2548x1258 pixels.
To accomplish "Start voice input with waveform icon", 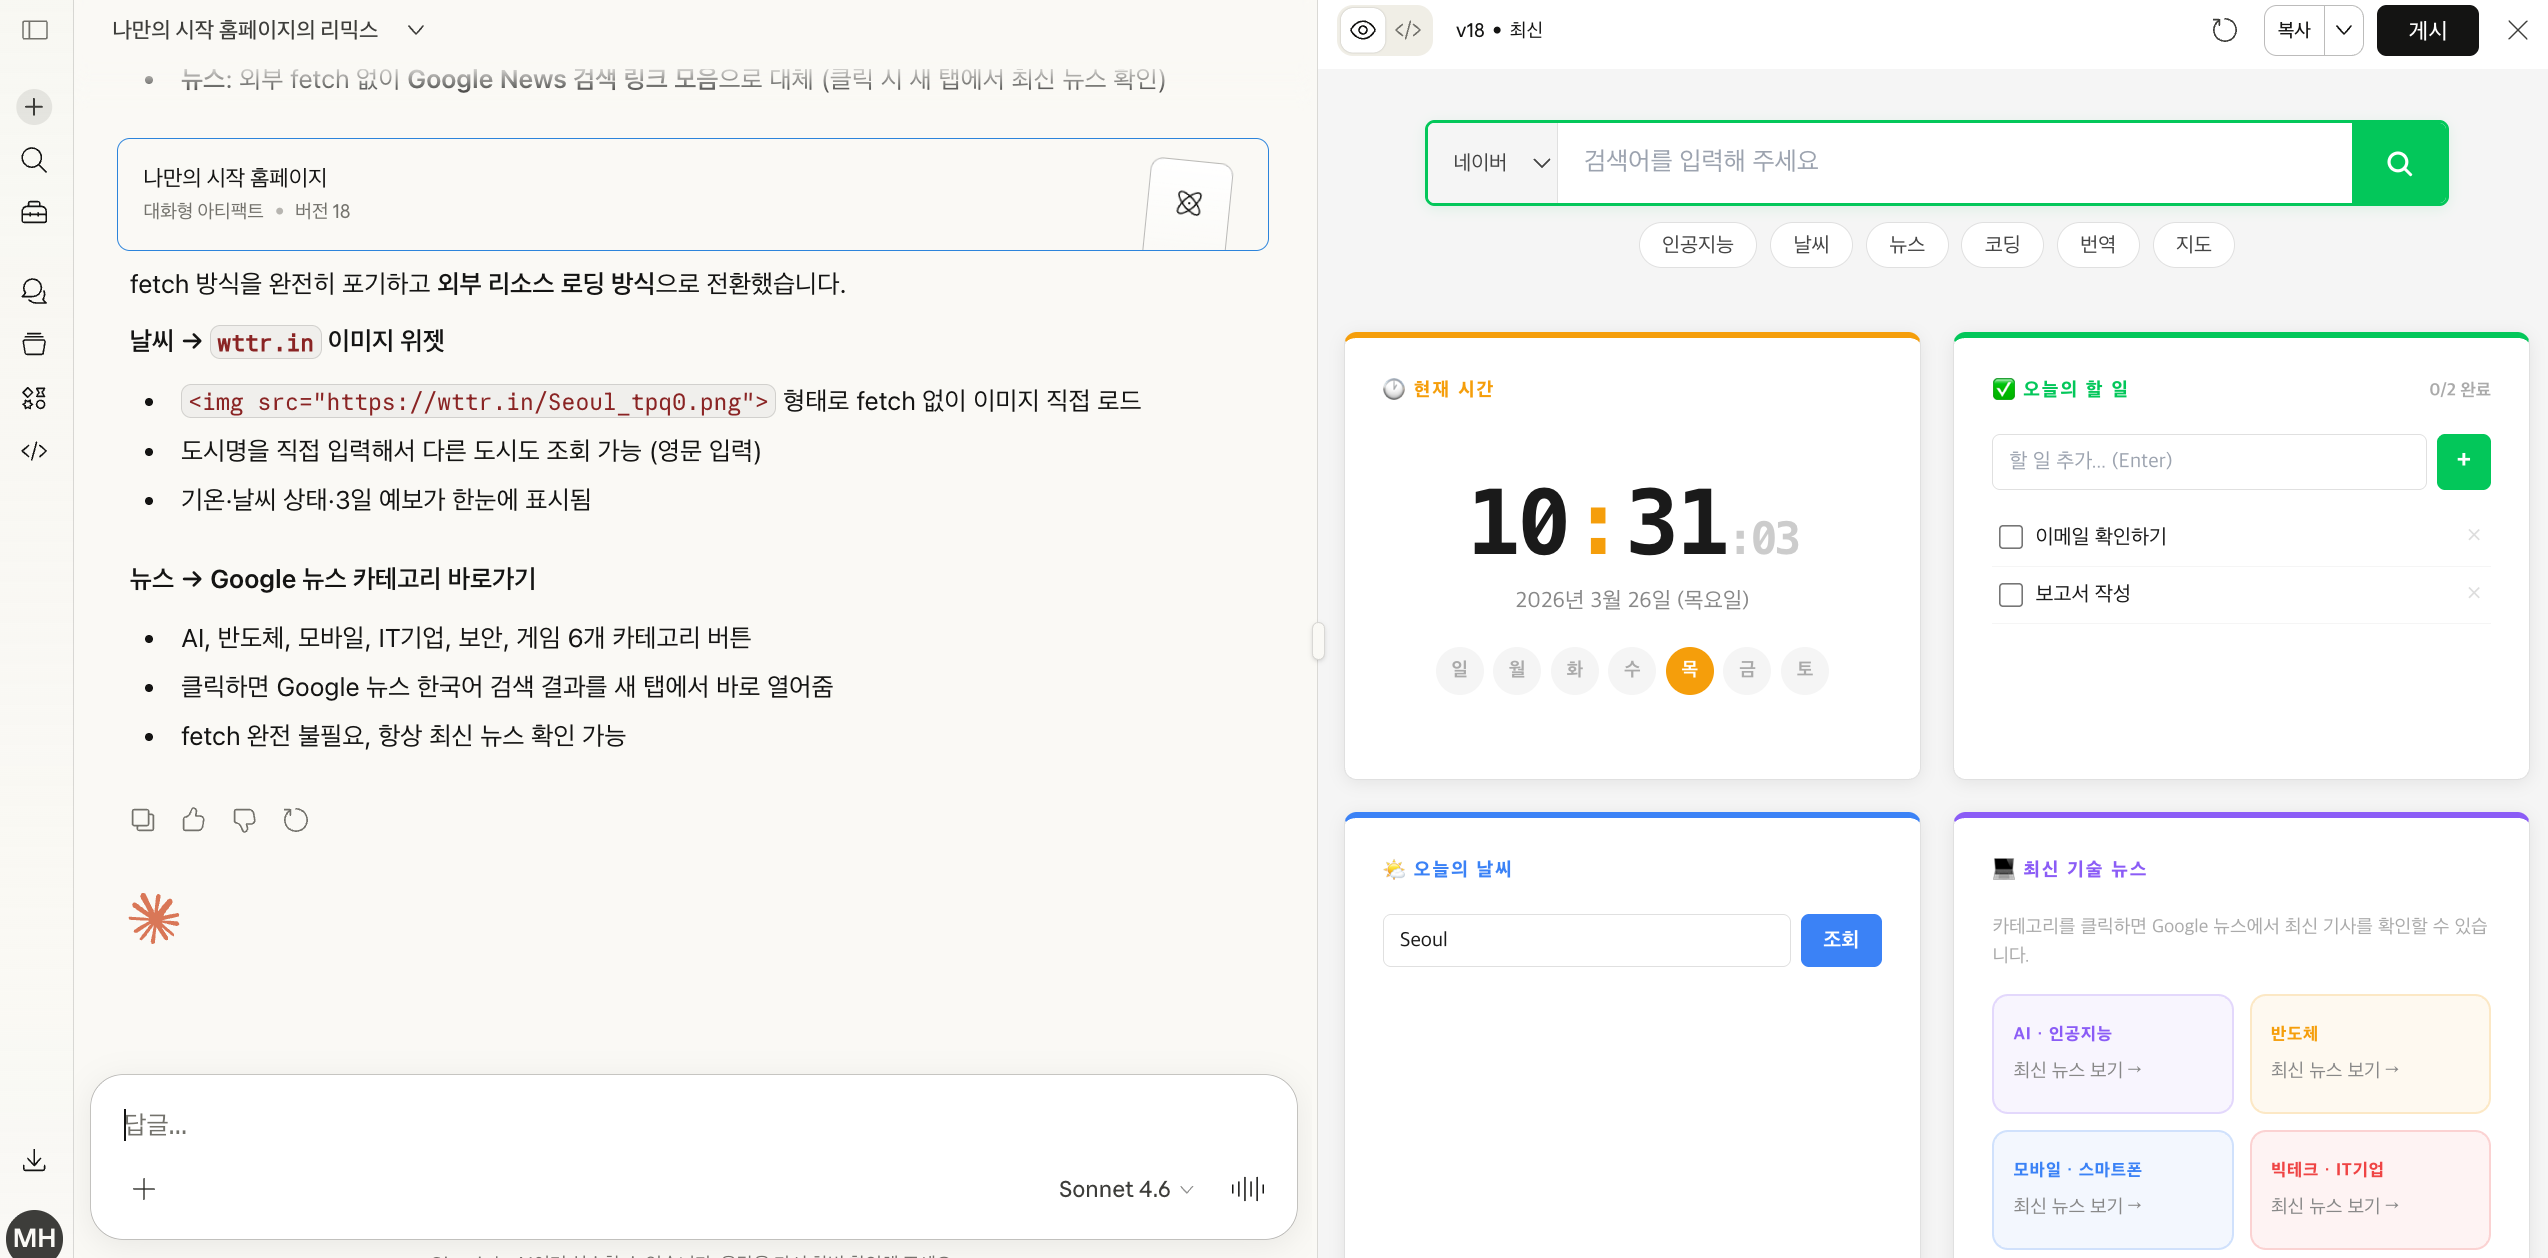I will coord(1247,1188).
